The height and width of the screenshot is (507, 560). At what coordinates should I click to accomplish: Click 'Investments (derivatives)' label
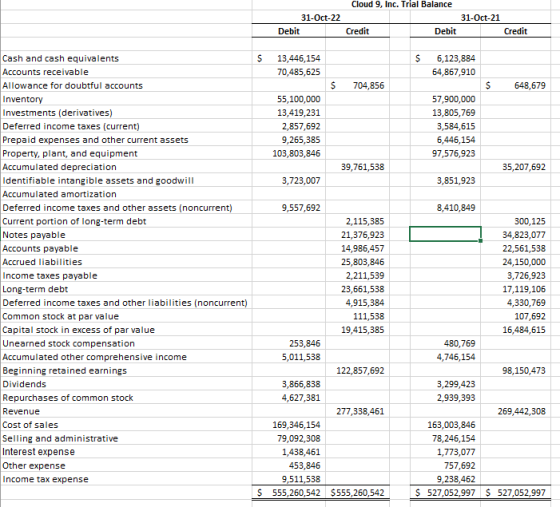pos(57,112)
